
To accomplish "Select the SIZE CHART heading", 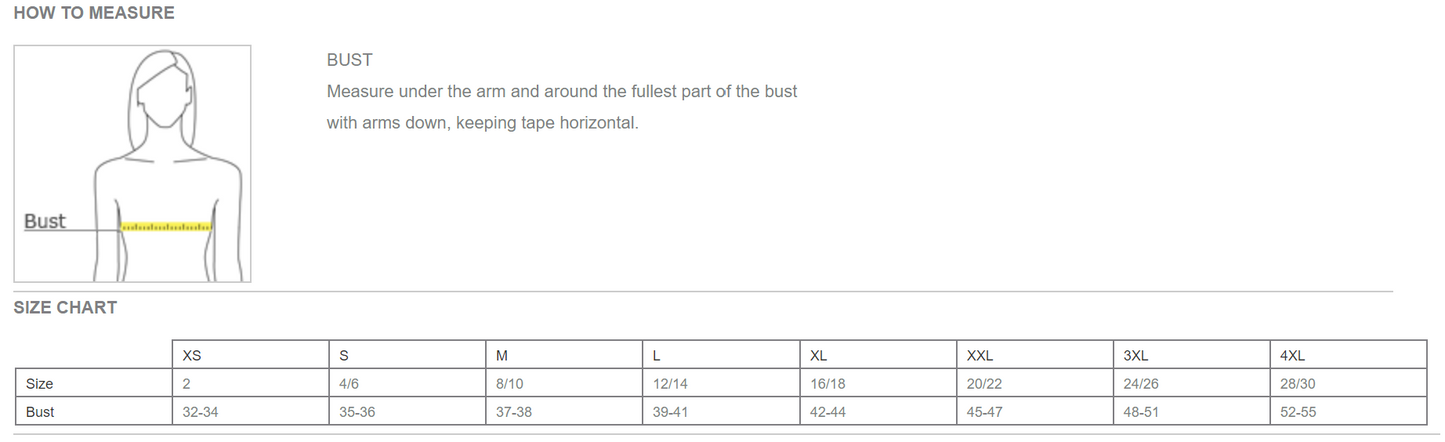I will pyautogui.click(x=65, y=308).
